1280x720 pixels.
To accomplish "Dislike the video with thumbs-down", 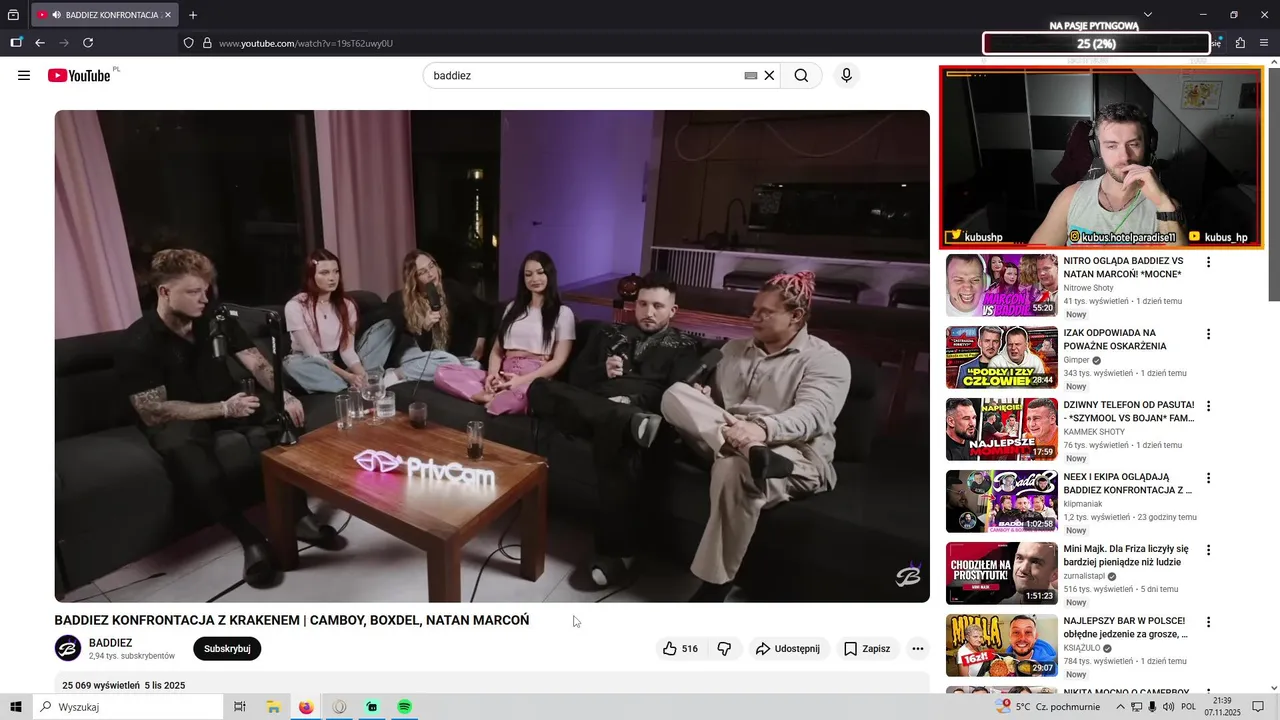I will pyautogui.click(x=724, y=649).
